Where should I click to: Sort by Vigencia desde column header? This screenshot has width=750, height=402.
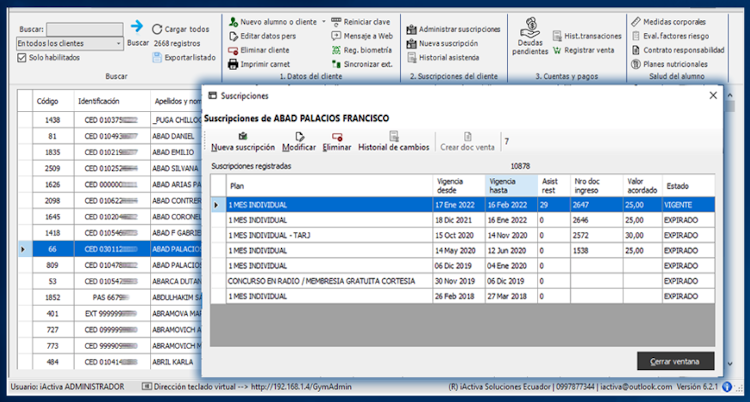(x=459, y=186)
